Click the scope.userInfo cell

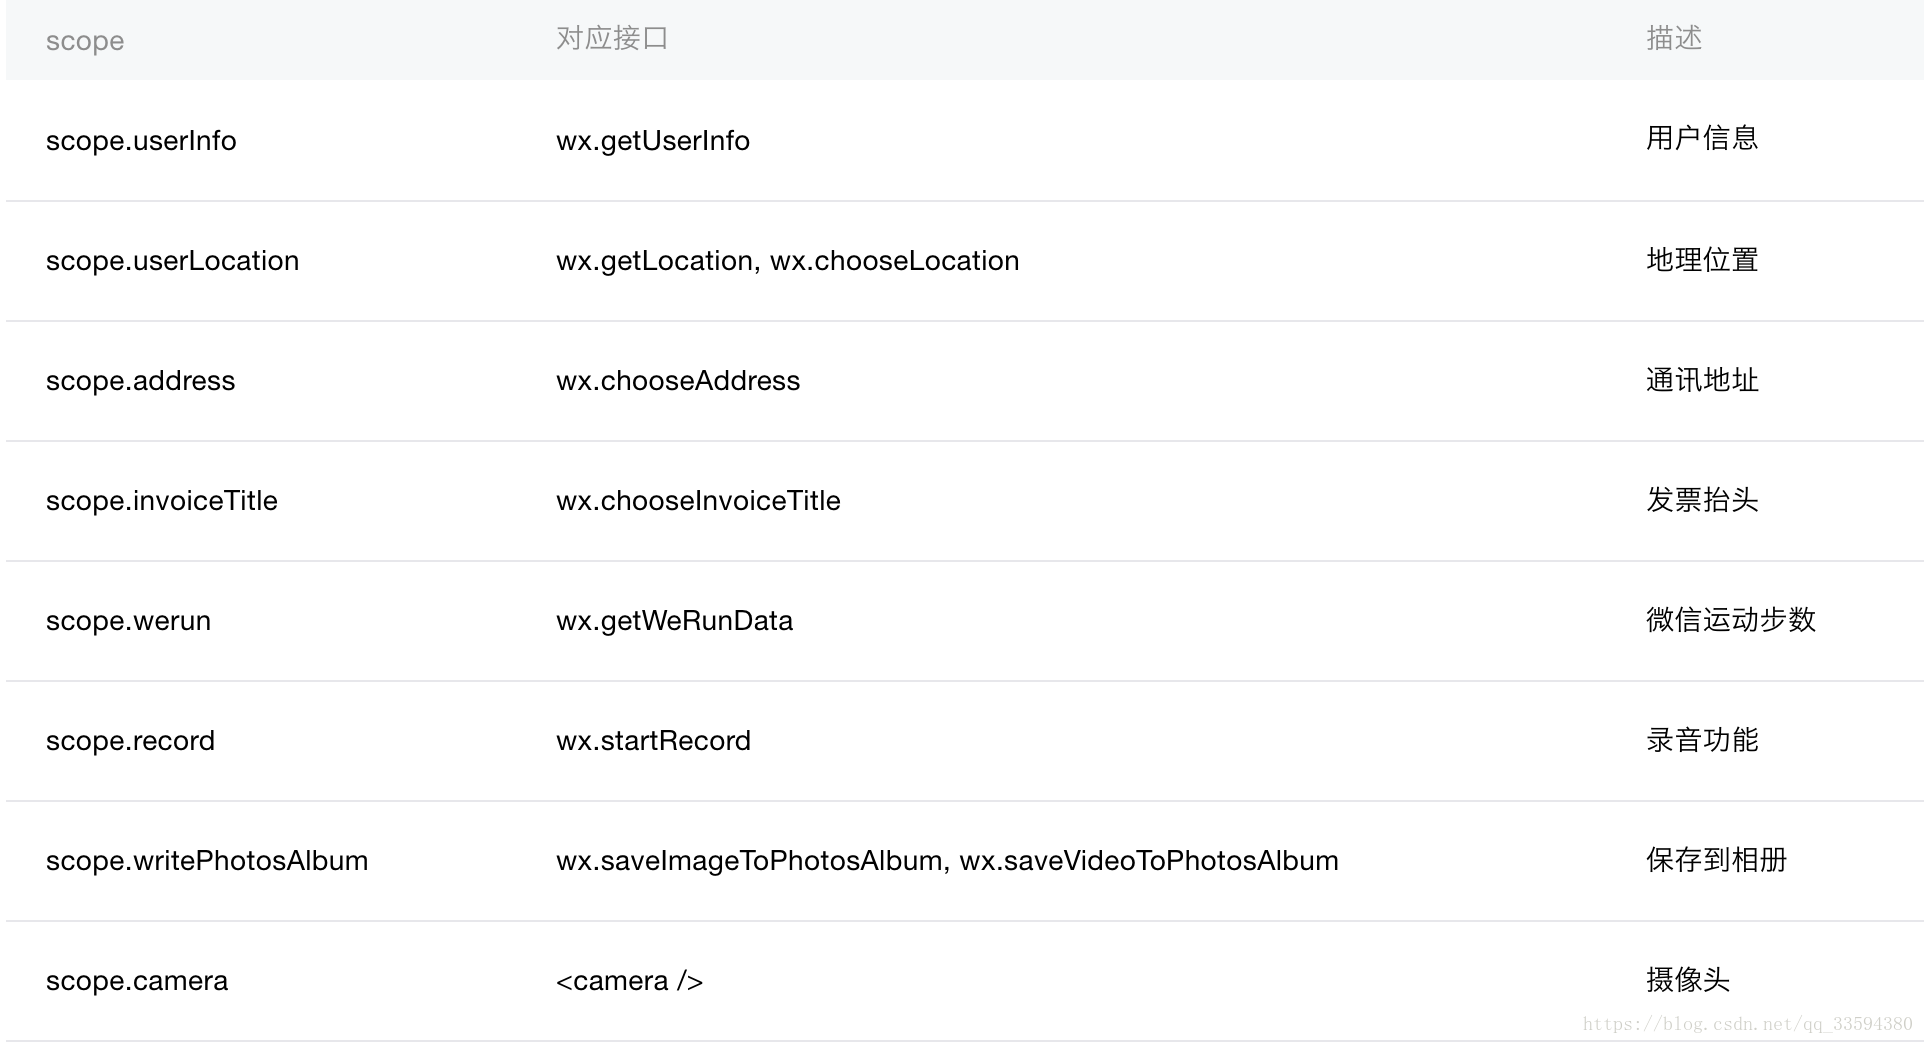[141, 141]
